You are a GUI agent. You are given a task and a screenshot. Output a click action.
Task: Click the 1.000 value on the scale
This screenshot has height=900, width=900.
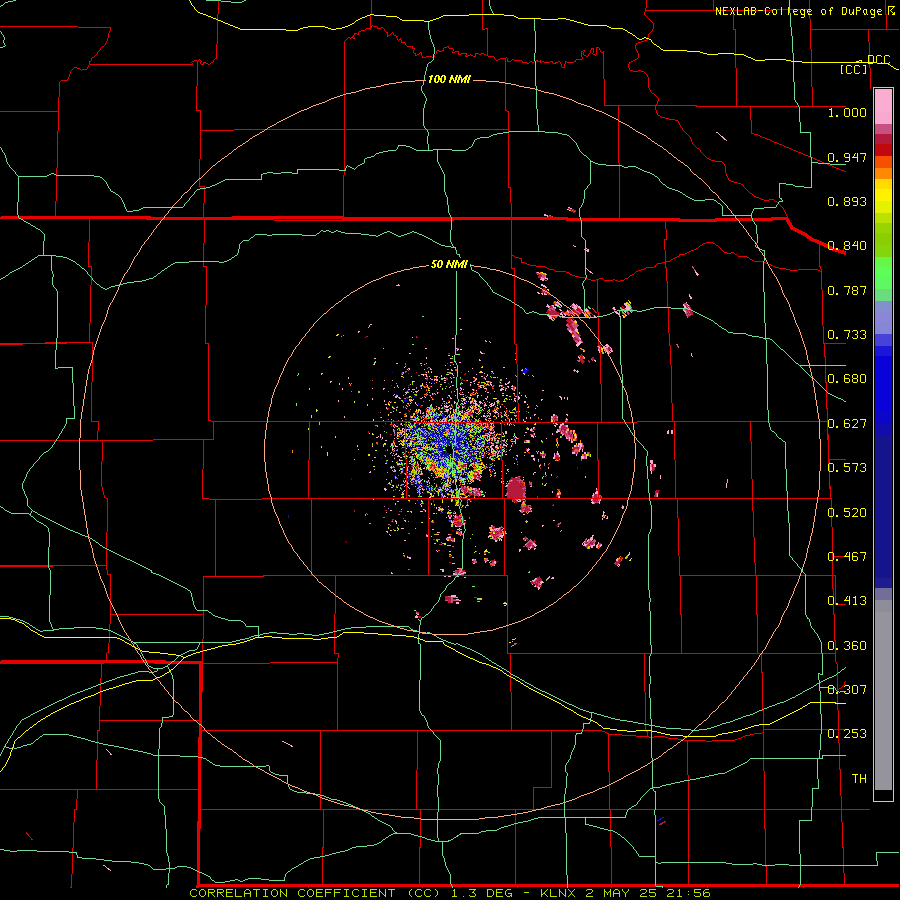[x=847, y=112]
